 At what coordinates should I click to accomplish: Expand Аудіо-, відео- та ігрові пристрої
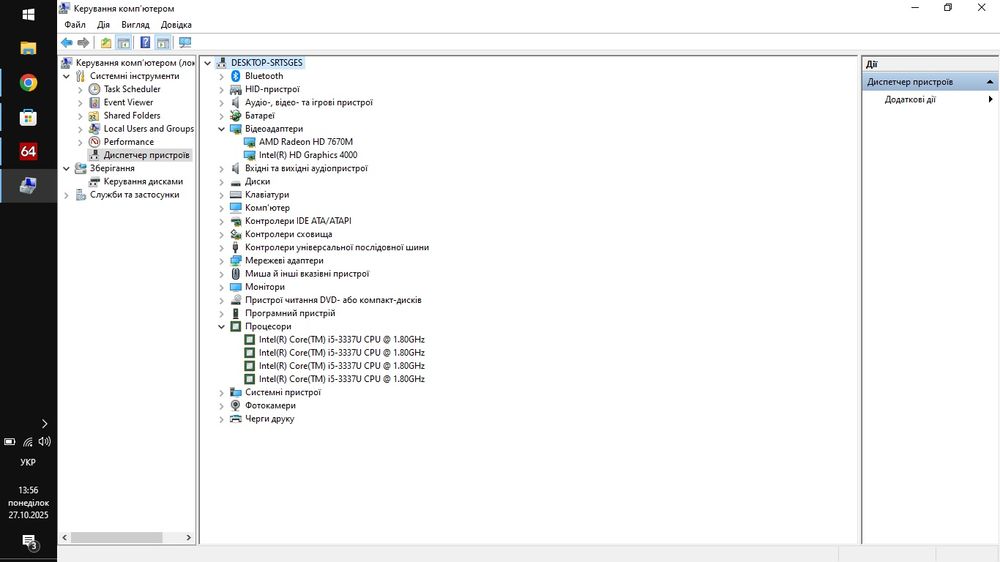(221, 103)
